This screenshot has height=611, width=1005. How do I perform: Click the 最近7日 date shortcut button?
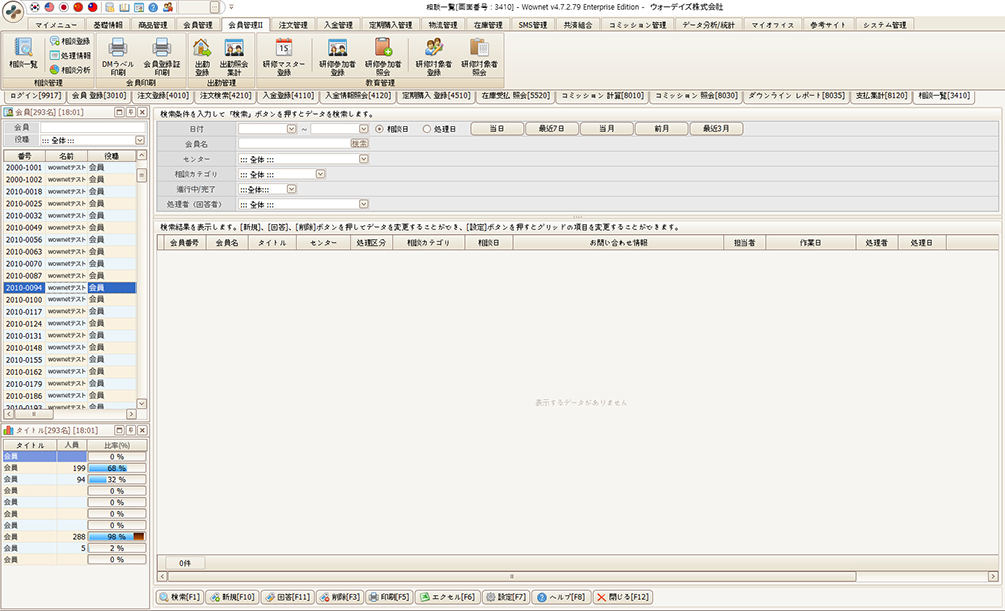click(x=551, y=129)
